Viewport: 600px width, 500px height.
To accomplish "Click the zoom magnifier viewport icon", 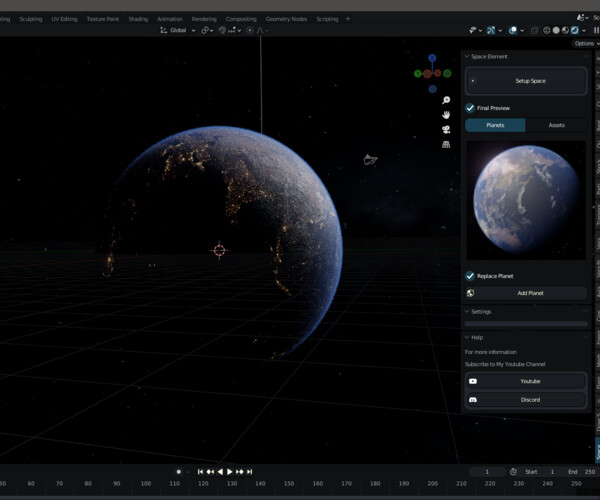I will coord(446,101).
